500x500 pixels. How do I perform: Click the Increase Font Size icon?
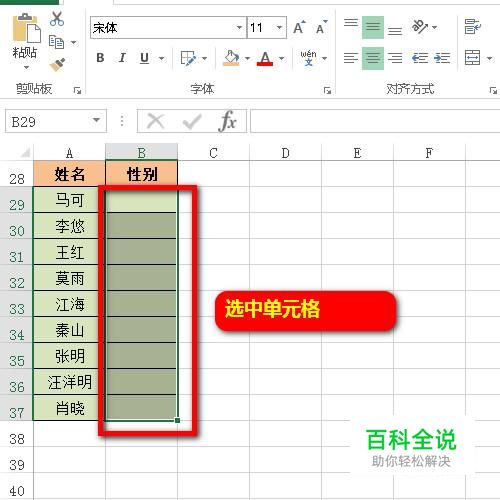[299, 27]
